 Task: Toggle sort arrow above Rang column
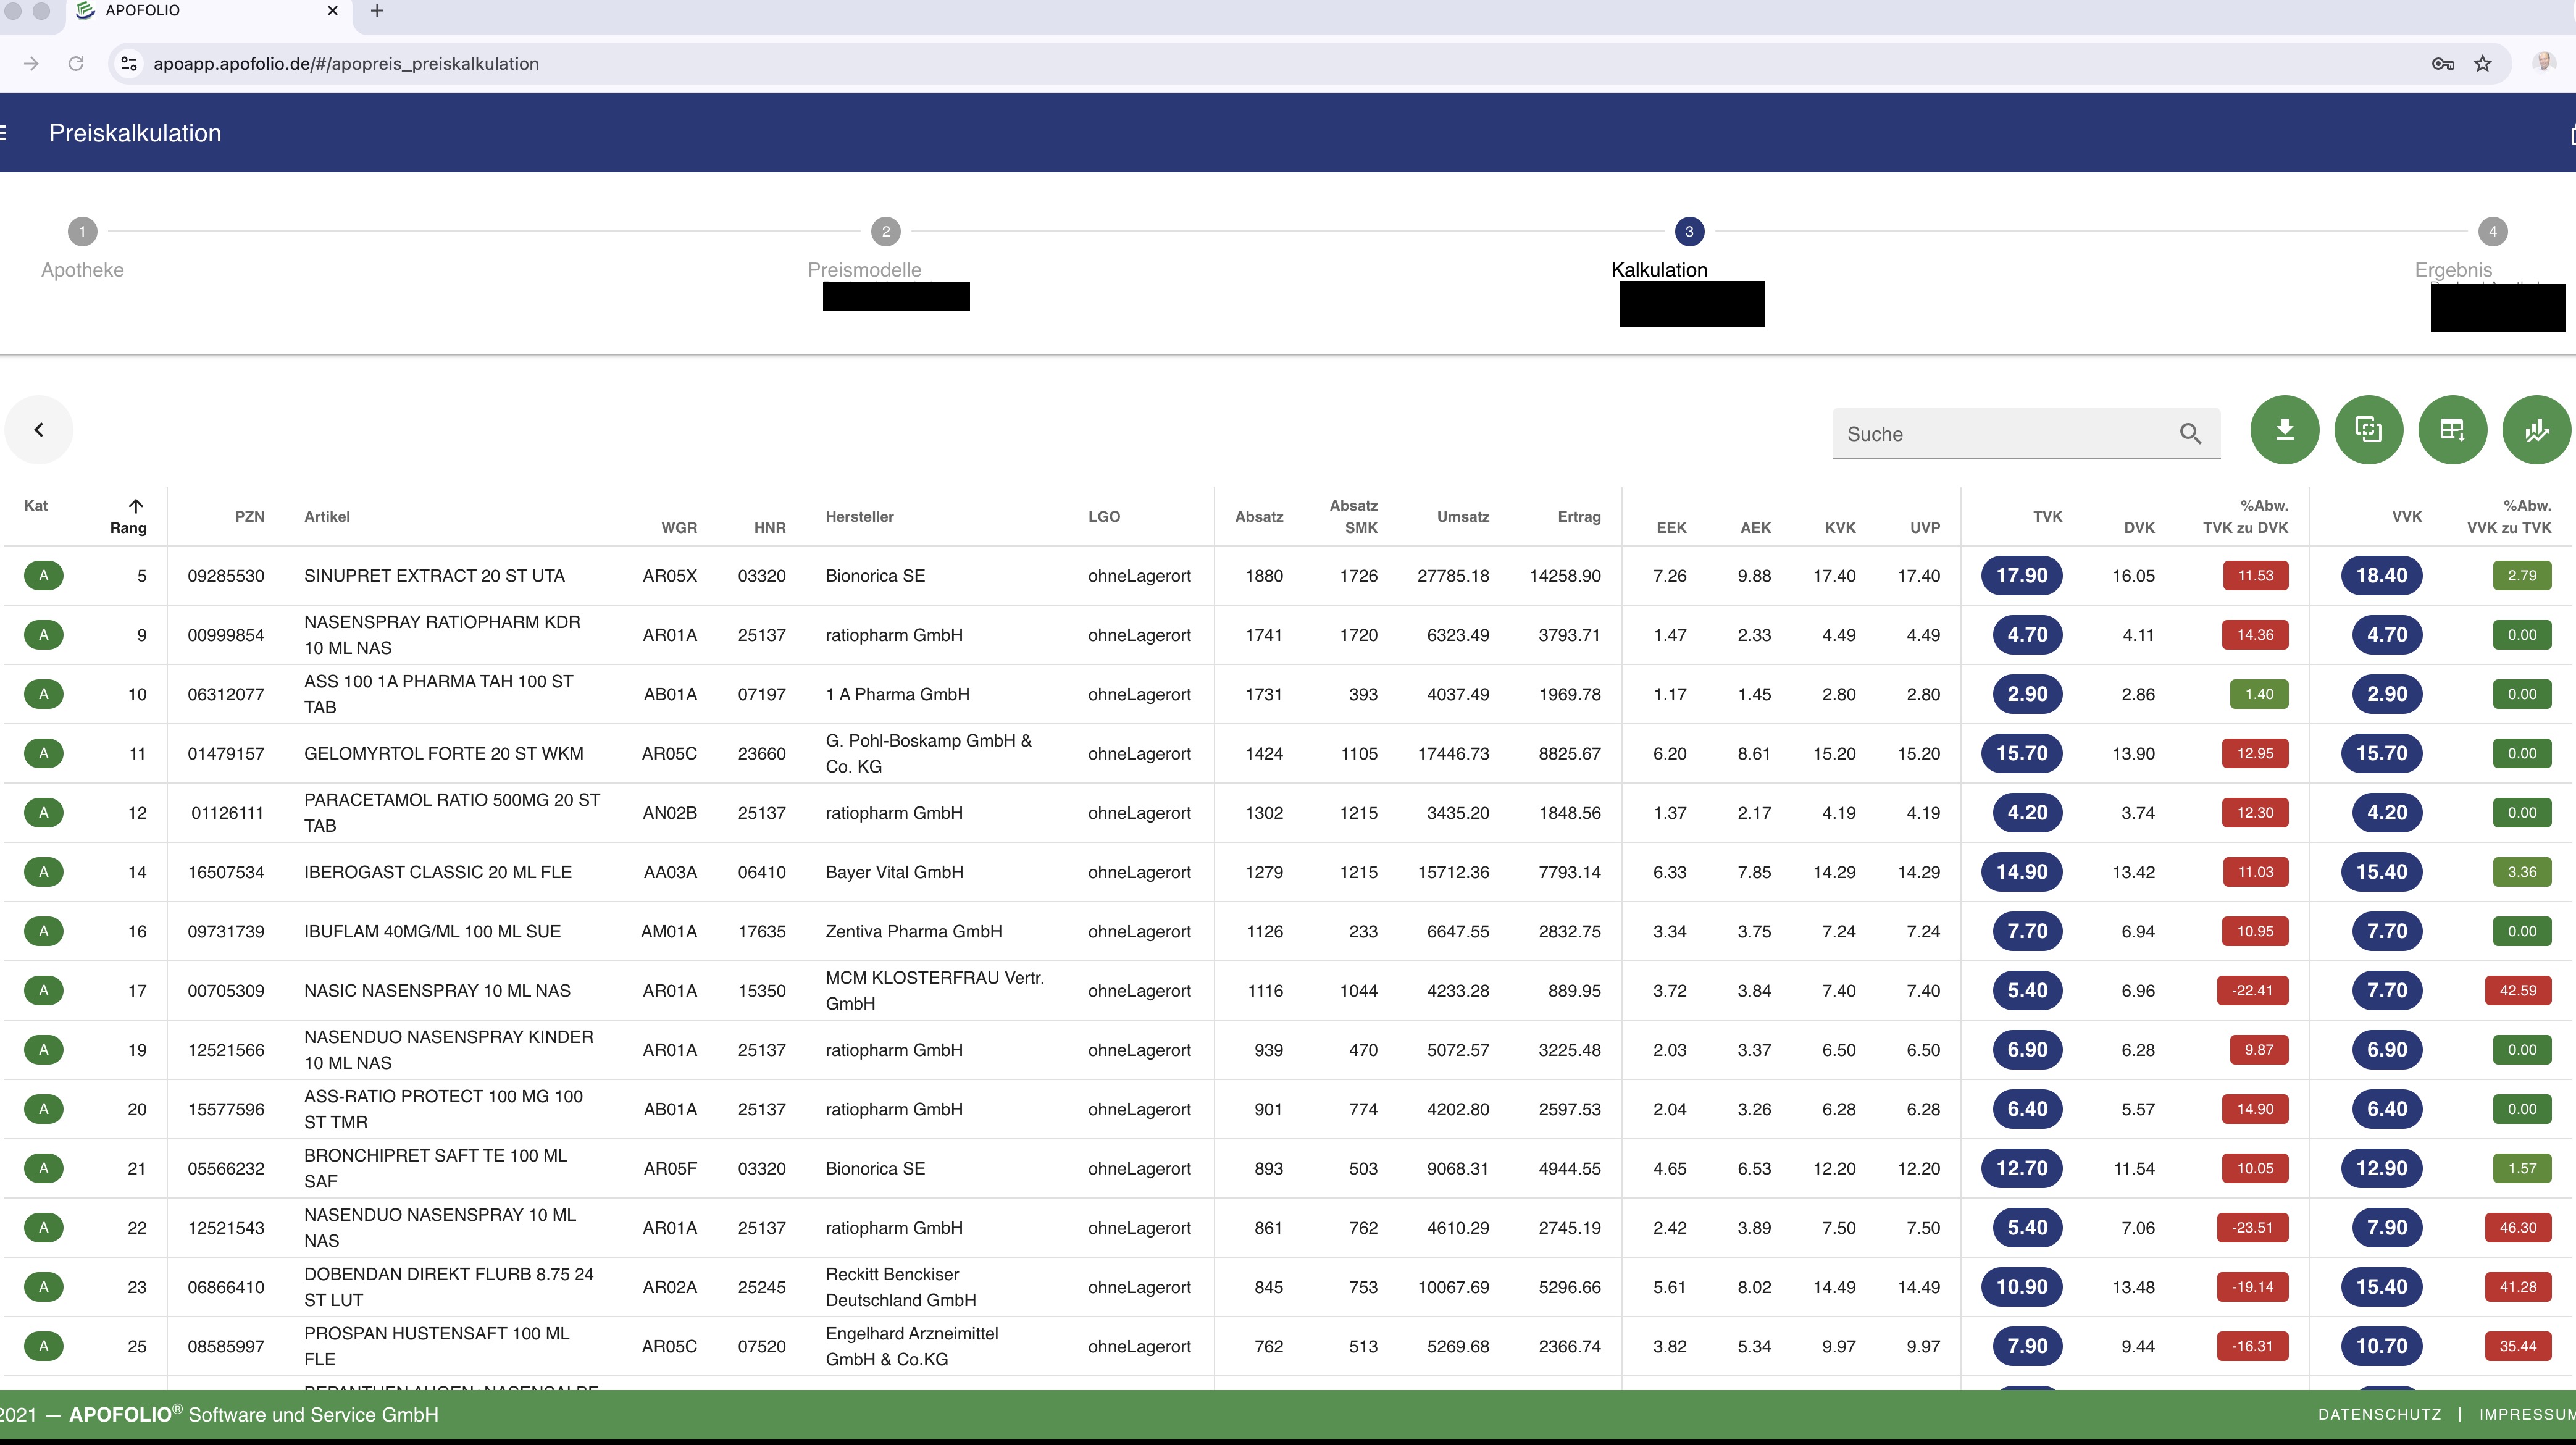pyautogui.click(x=136, y=505)
